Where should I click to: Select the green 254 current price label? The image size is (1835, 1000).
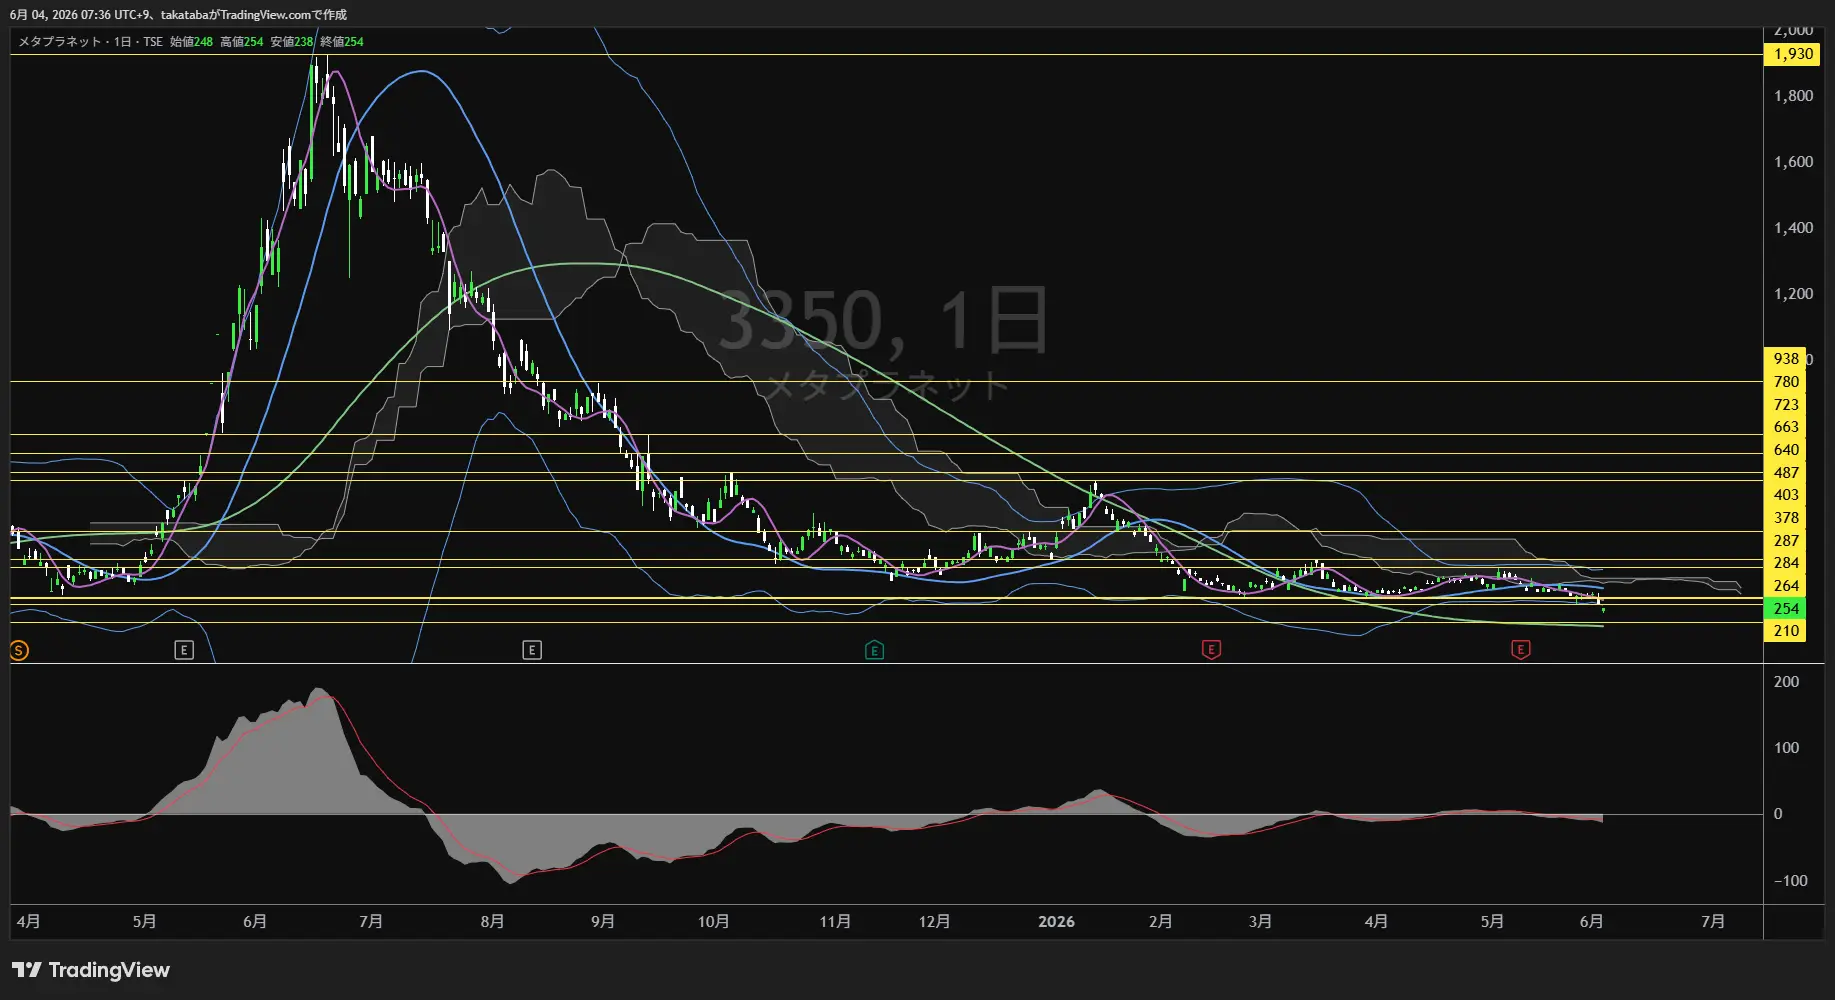(x=1786, y=608)
